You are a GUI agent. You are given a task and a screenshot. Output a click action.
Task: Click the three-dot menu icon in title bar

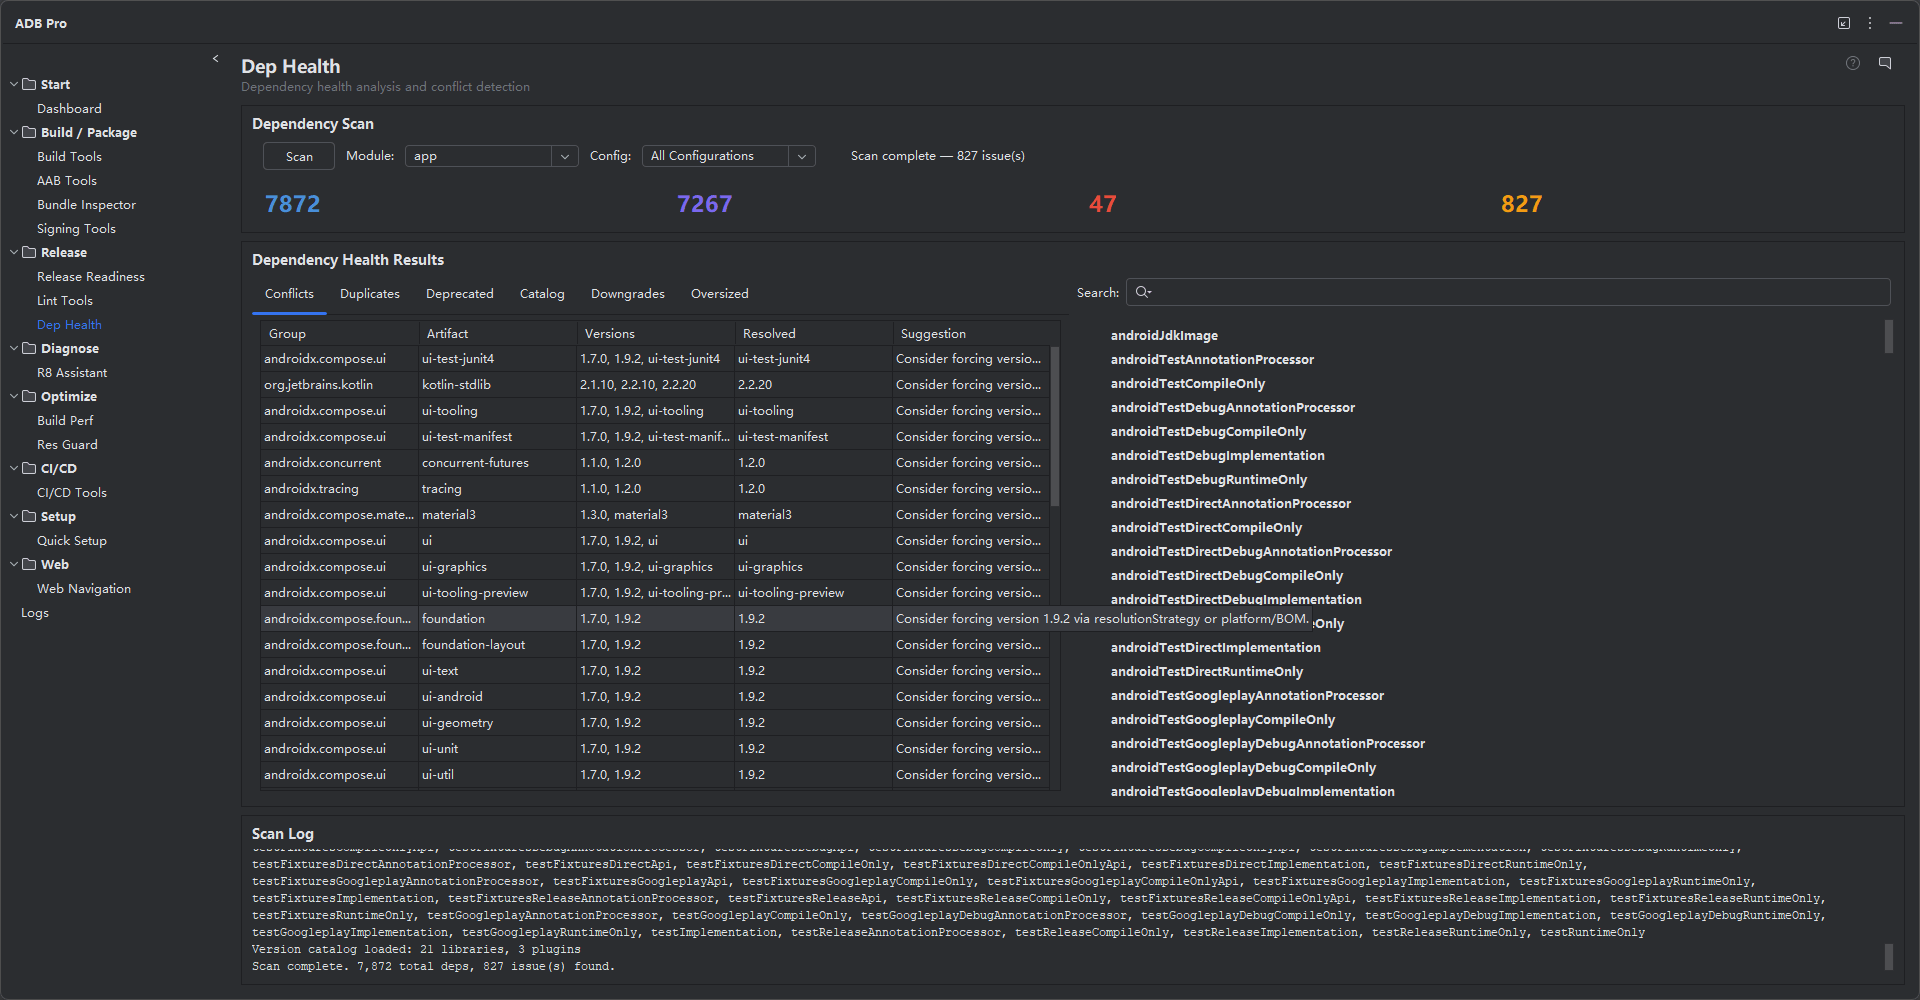(x=1870, y=23)
